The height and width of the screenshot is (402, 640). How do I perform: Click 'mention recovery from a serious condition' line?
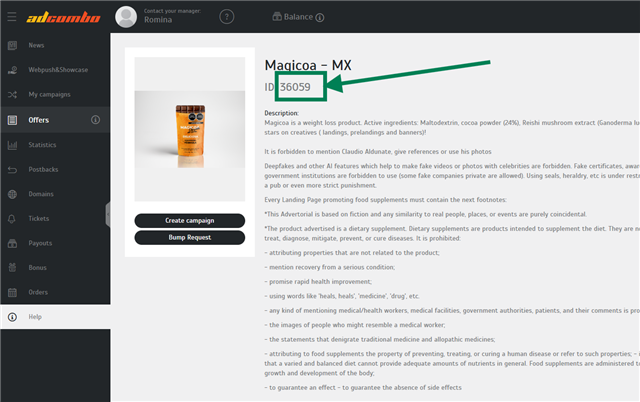pyautogui.click(x=330, y=267)
